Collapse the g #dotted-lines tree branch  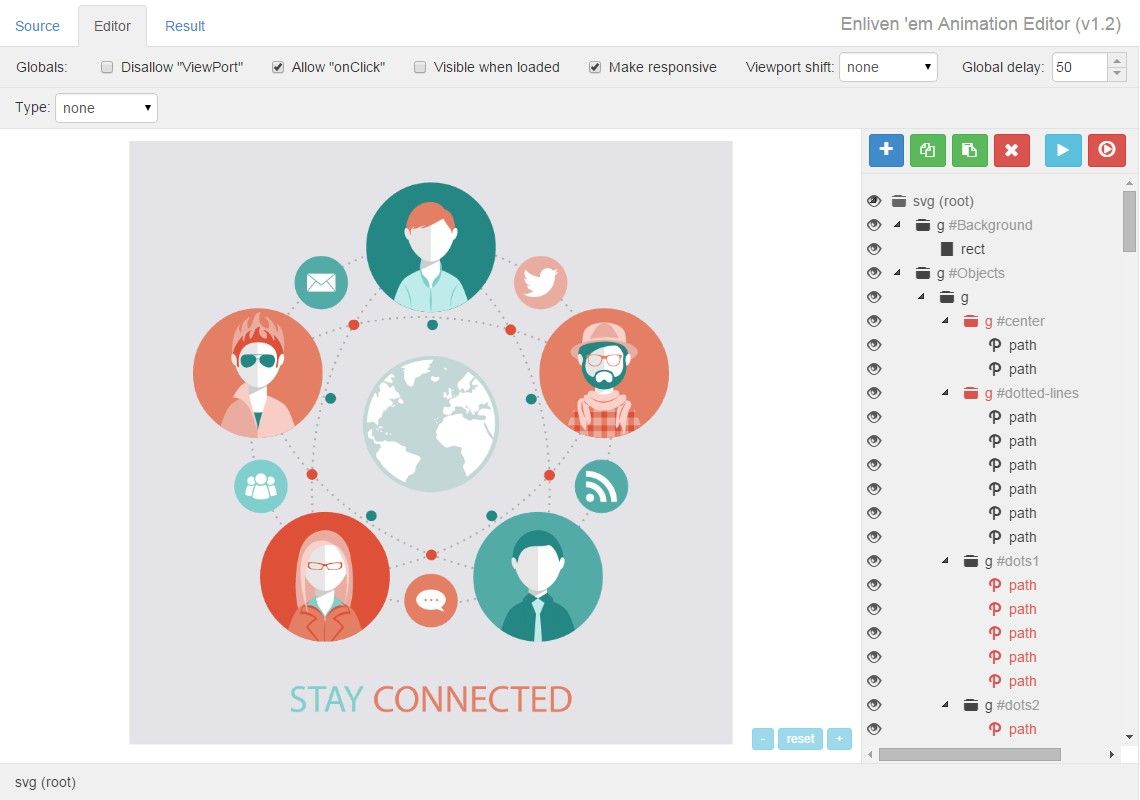pyautogui.click(x=945, y=393)
